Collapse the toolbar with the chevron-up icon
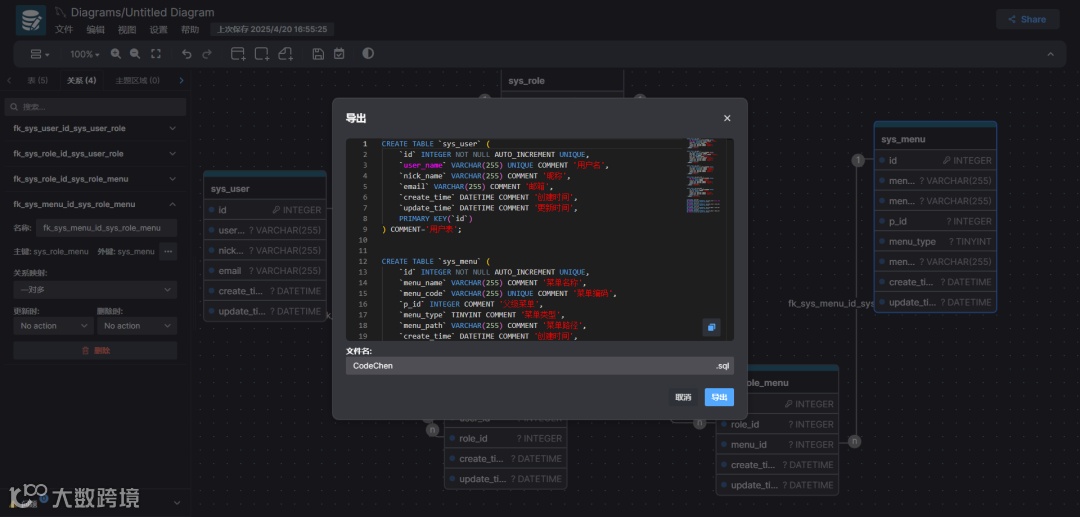Screen dimensions: 1080x517 (1050, 54)
